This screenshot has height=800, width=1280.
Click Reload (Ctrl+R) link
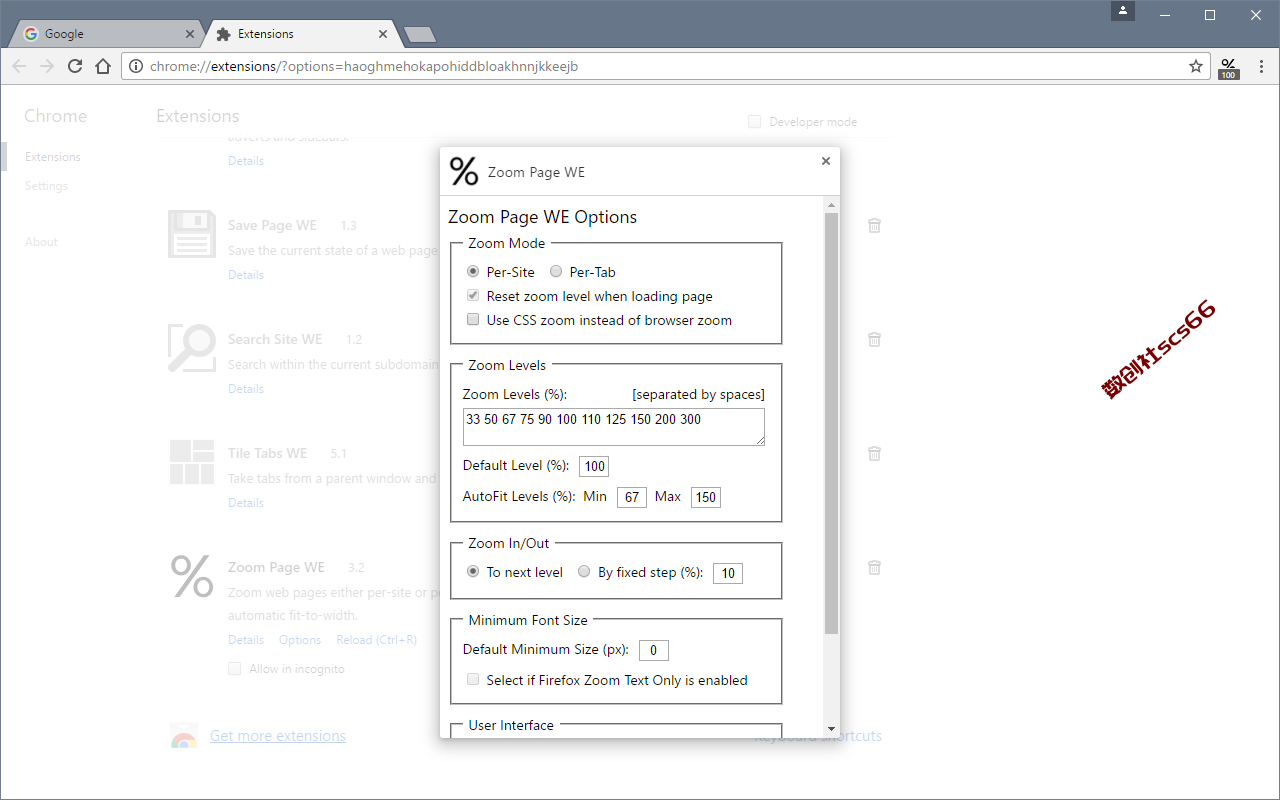[376, 640]
